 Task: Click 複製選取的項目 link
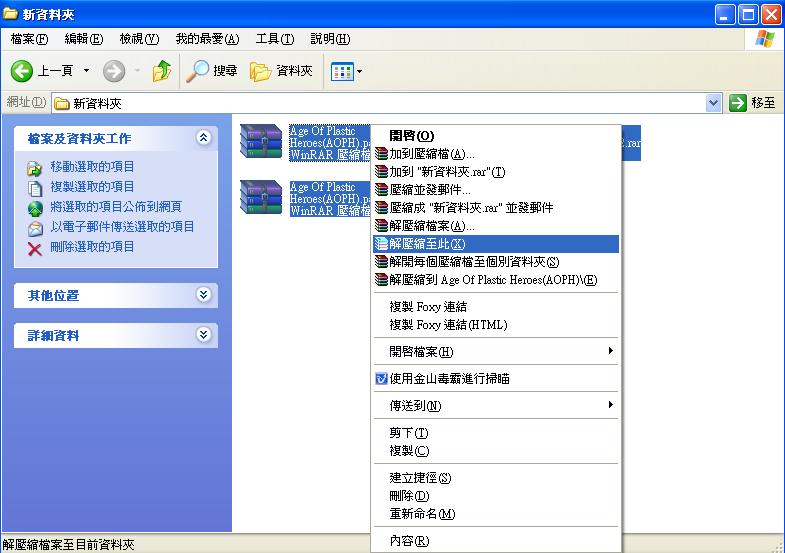pyautogui.click(x=92, y=187)
